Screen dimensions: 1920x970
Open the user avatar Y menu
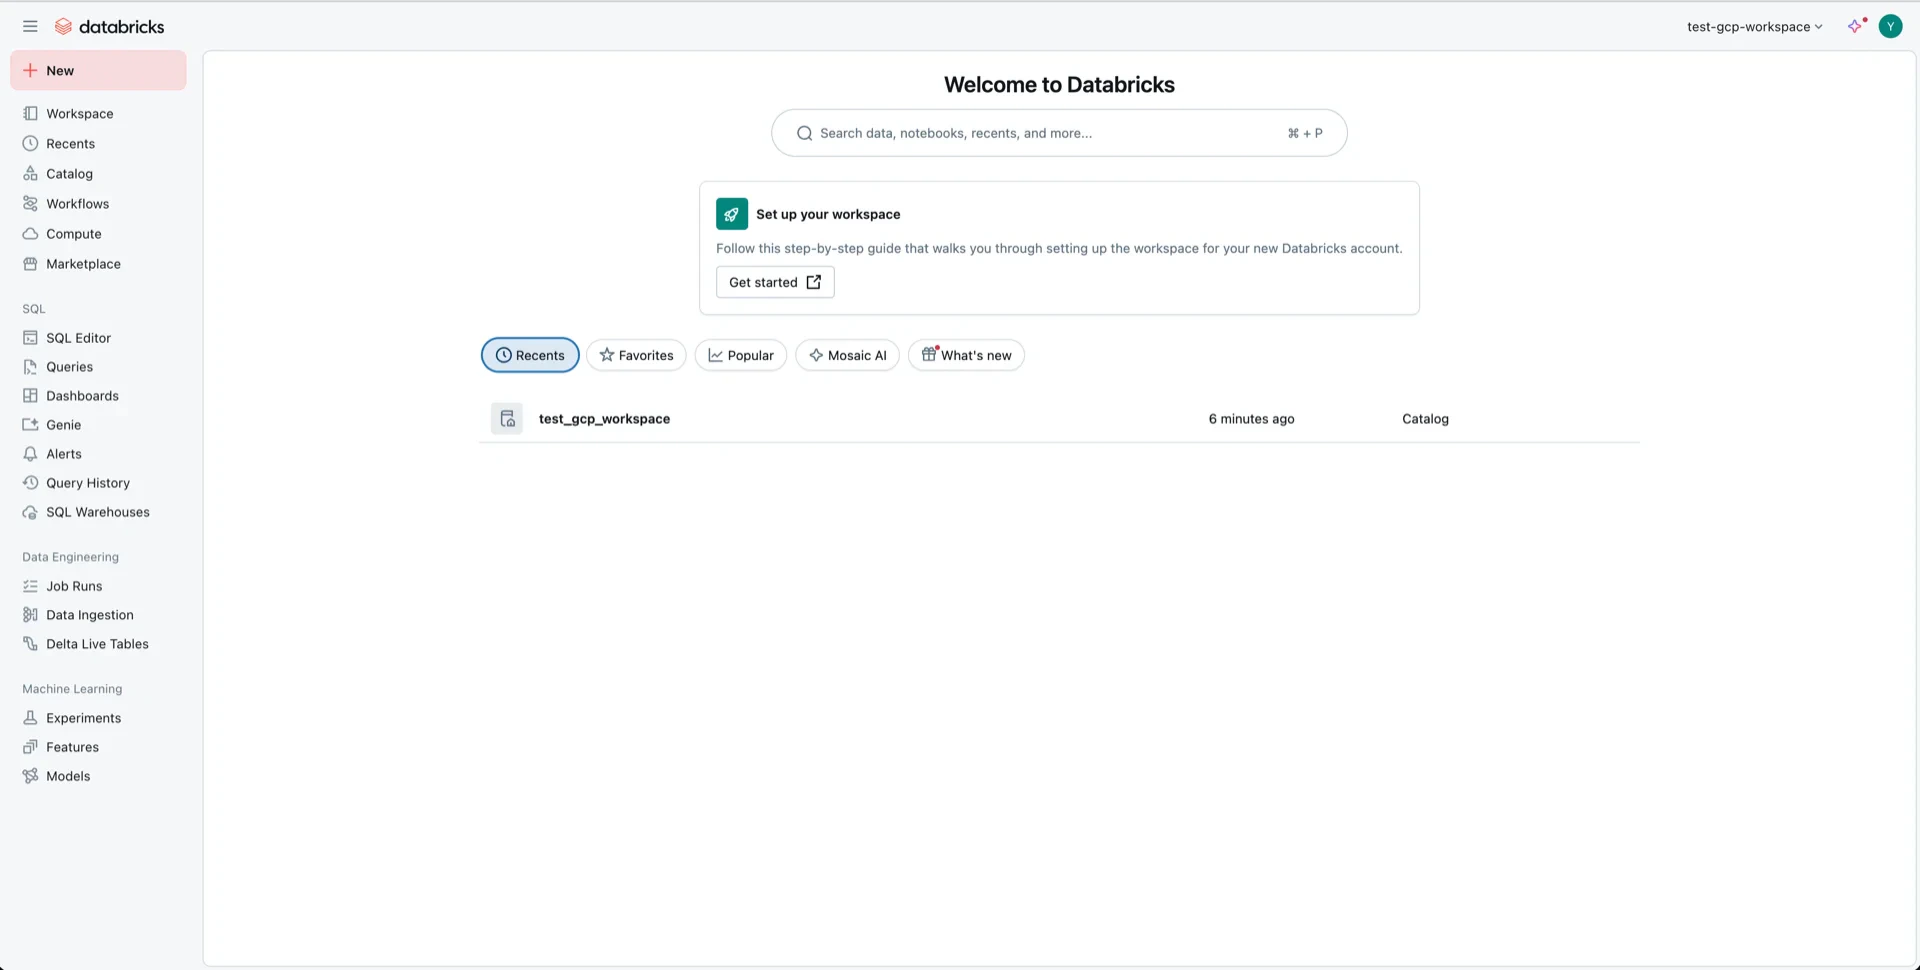click(1890, 27)
